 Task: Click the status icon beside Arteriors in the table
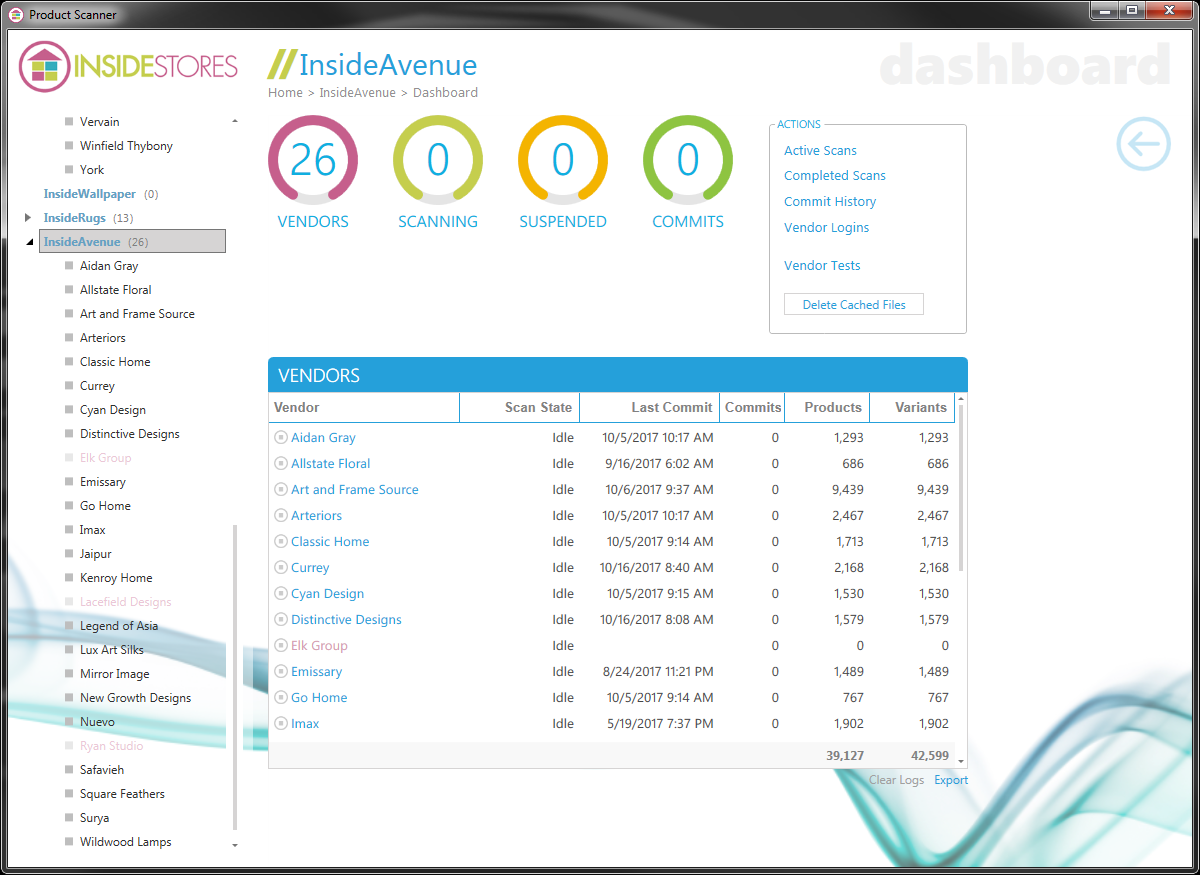point(281,516)
